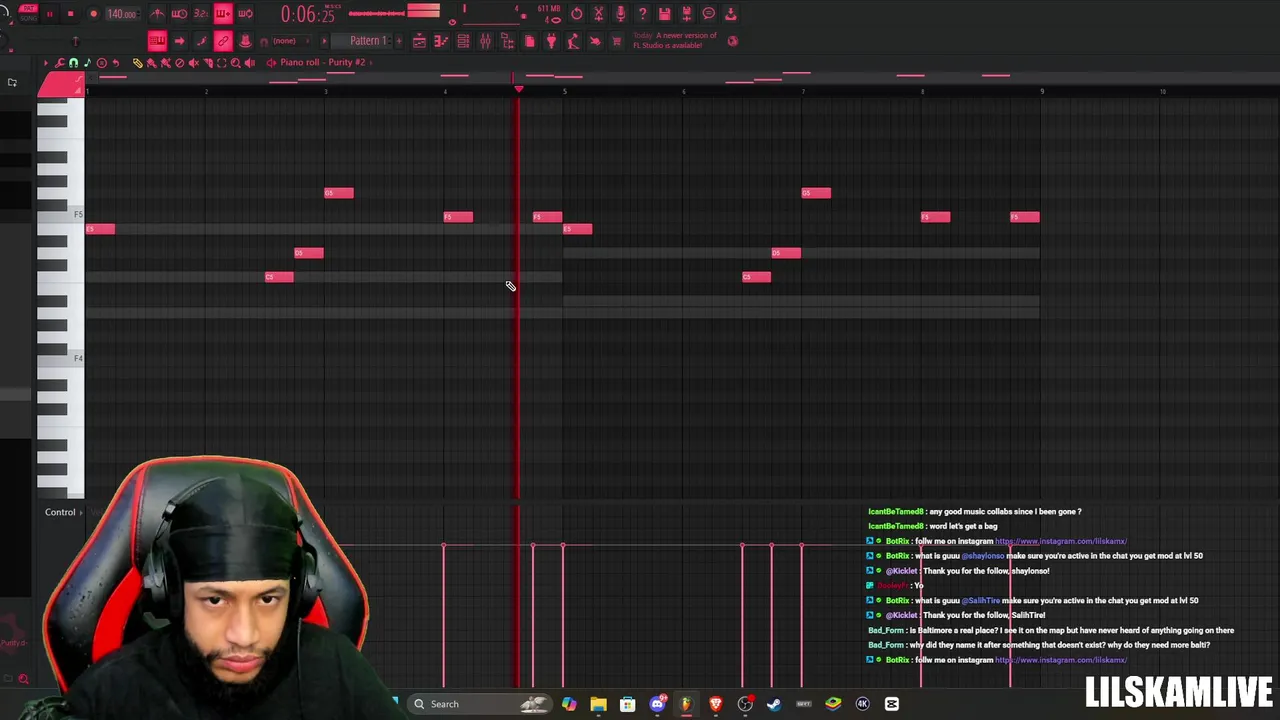Add new pattern with plus button
Screen dimensions: 1280x720
(398, 41)
